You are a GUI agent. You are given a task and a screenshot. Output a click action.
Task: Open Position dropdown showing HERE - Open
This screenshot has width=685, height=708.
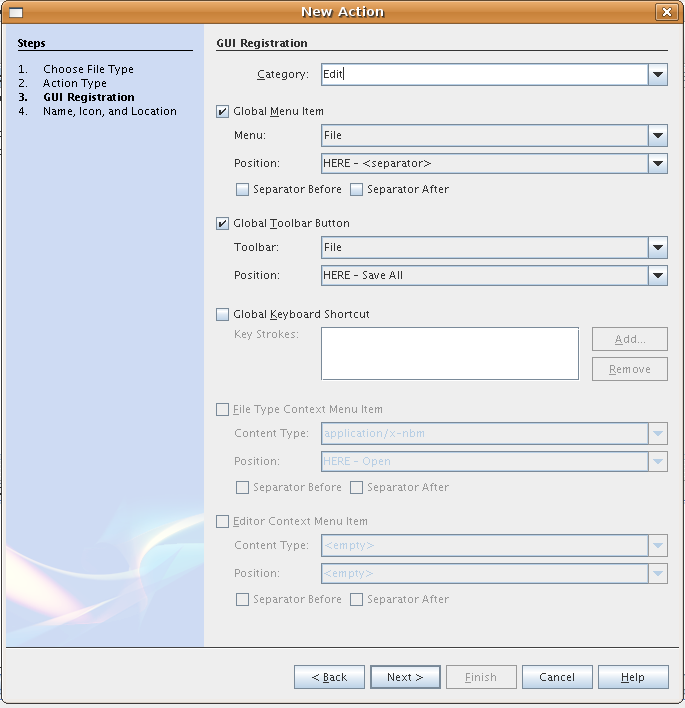(x=494, y=461)
